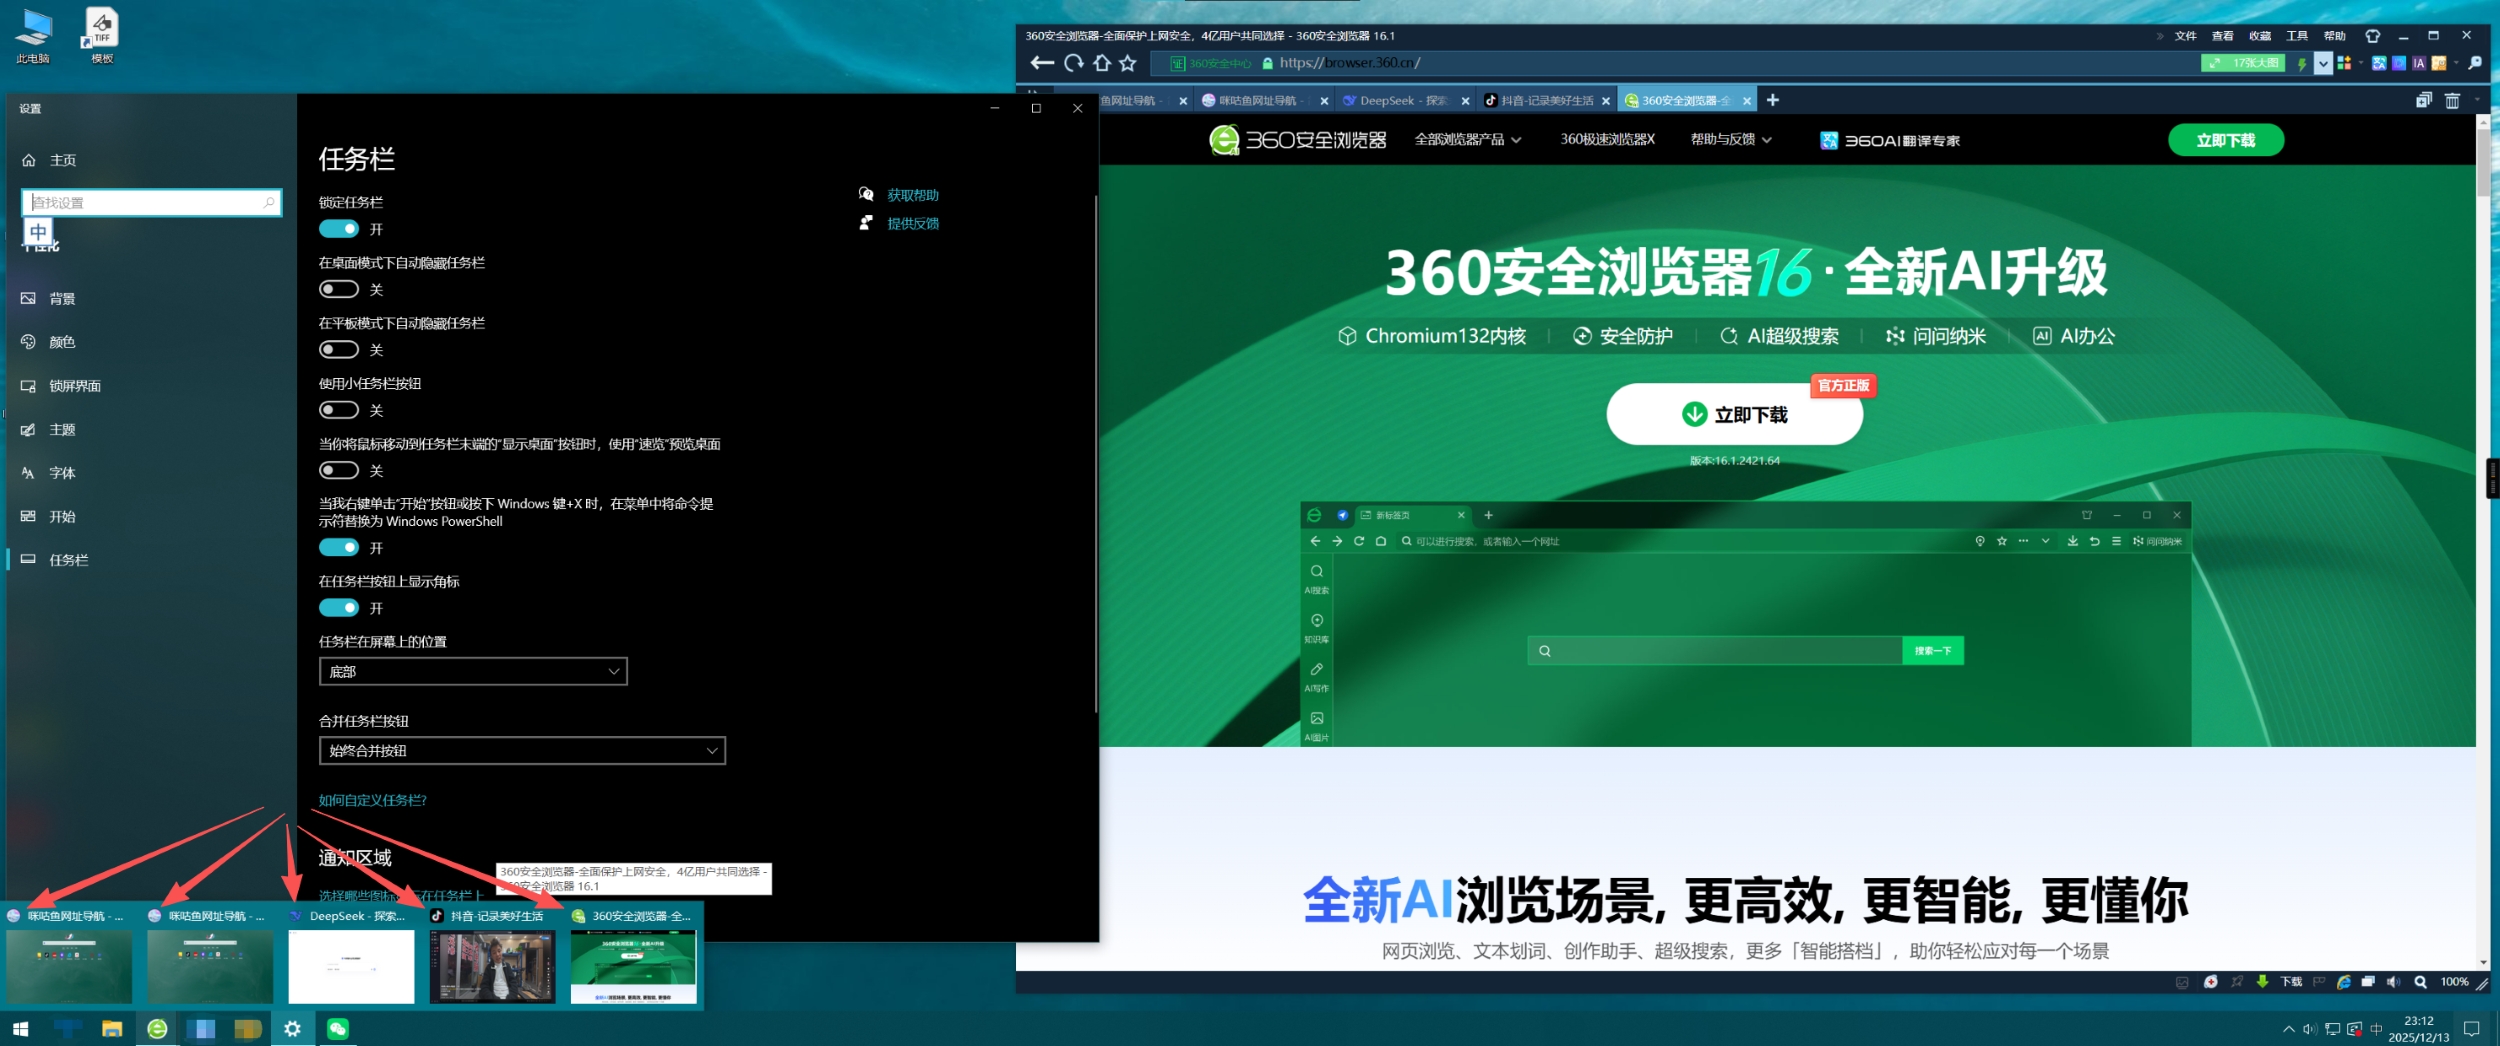Open downloads via green 下载 arrow in status bar

pyautogui.click(x=2262, y=981)
